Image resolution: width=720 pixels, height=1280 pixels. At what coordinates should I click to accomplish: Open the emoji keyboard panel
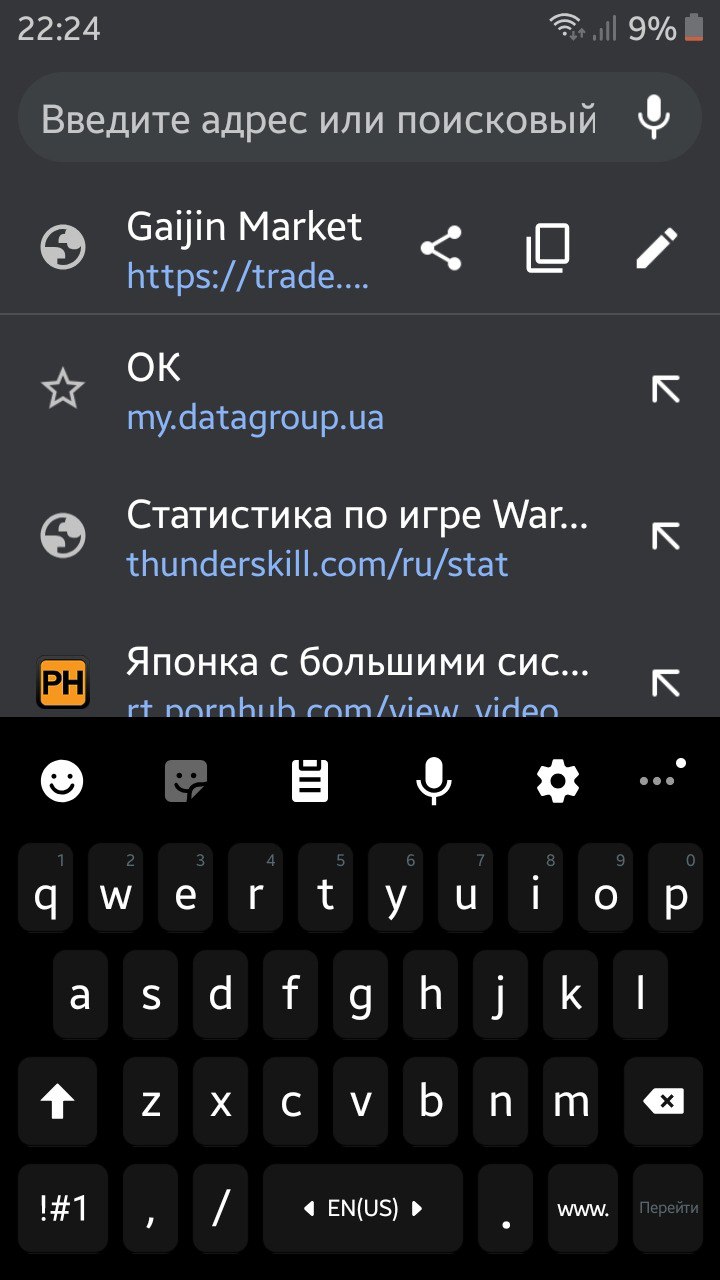[62, 780]
